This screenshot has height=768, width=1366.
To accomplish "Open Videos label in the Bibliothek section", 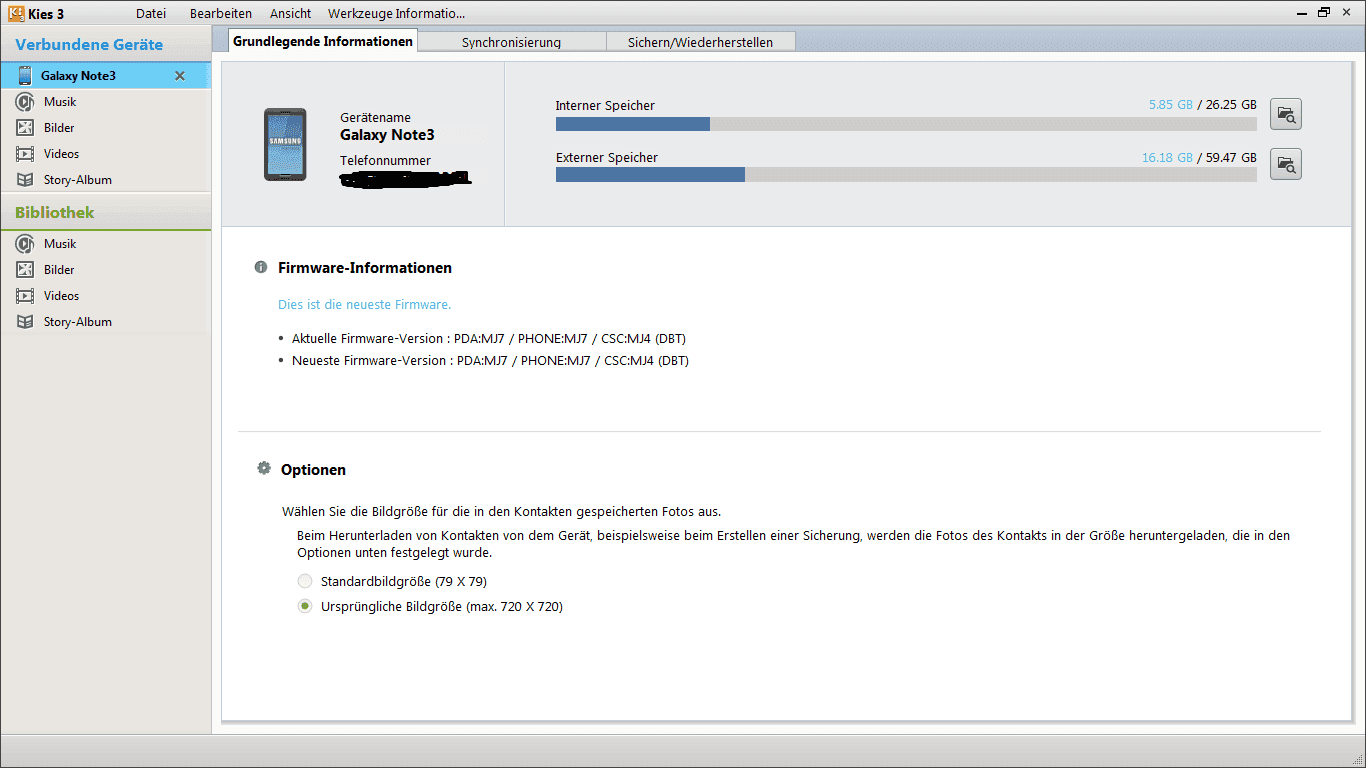I will coord(62,296).
